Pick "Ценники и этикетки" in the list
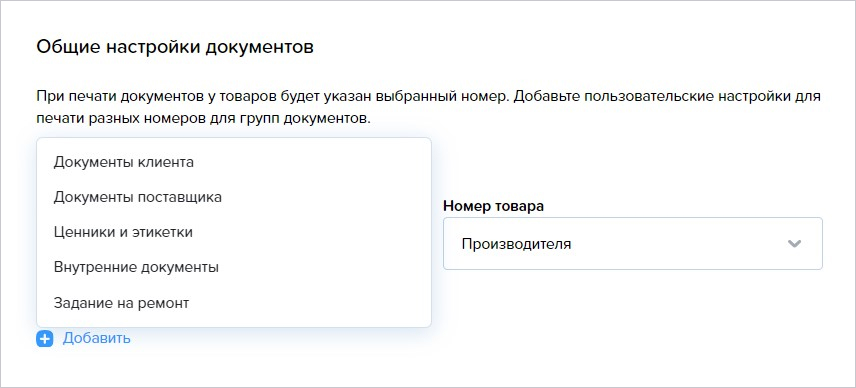The width and height of the screenshot is (856, 388). (234, 232)
